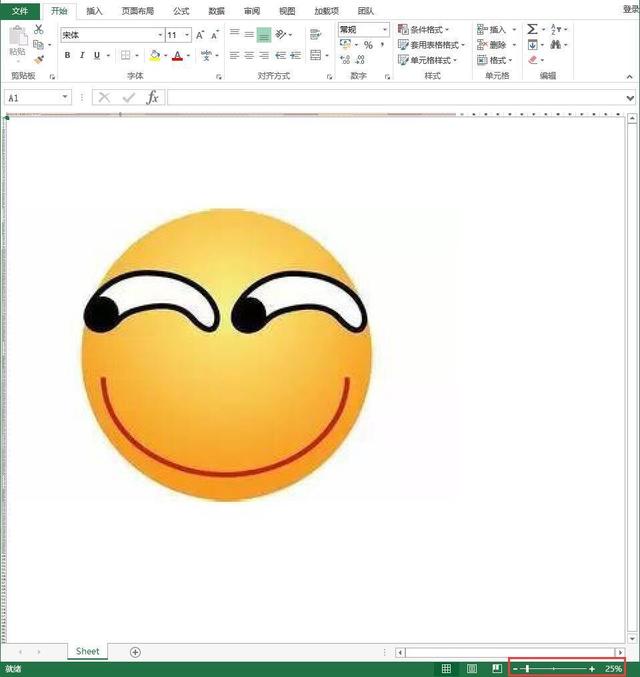The height and width of the screenshot is (677, 640).
Task: Select the Format Painter brush
Action: pos(39,59)
